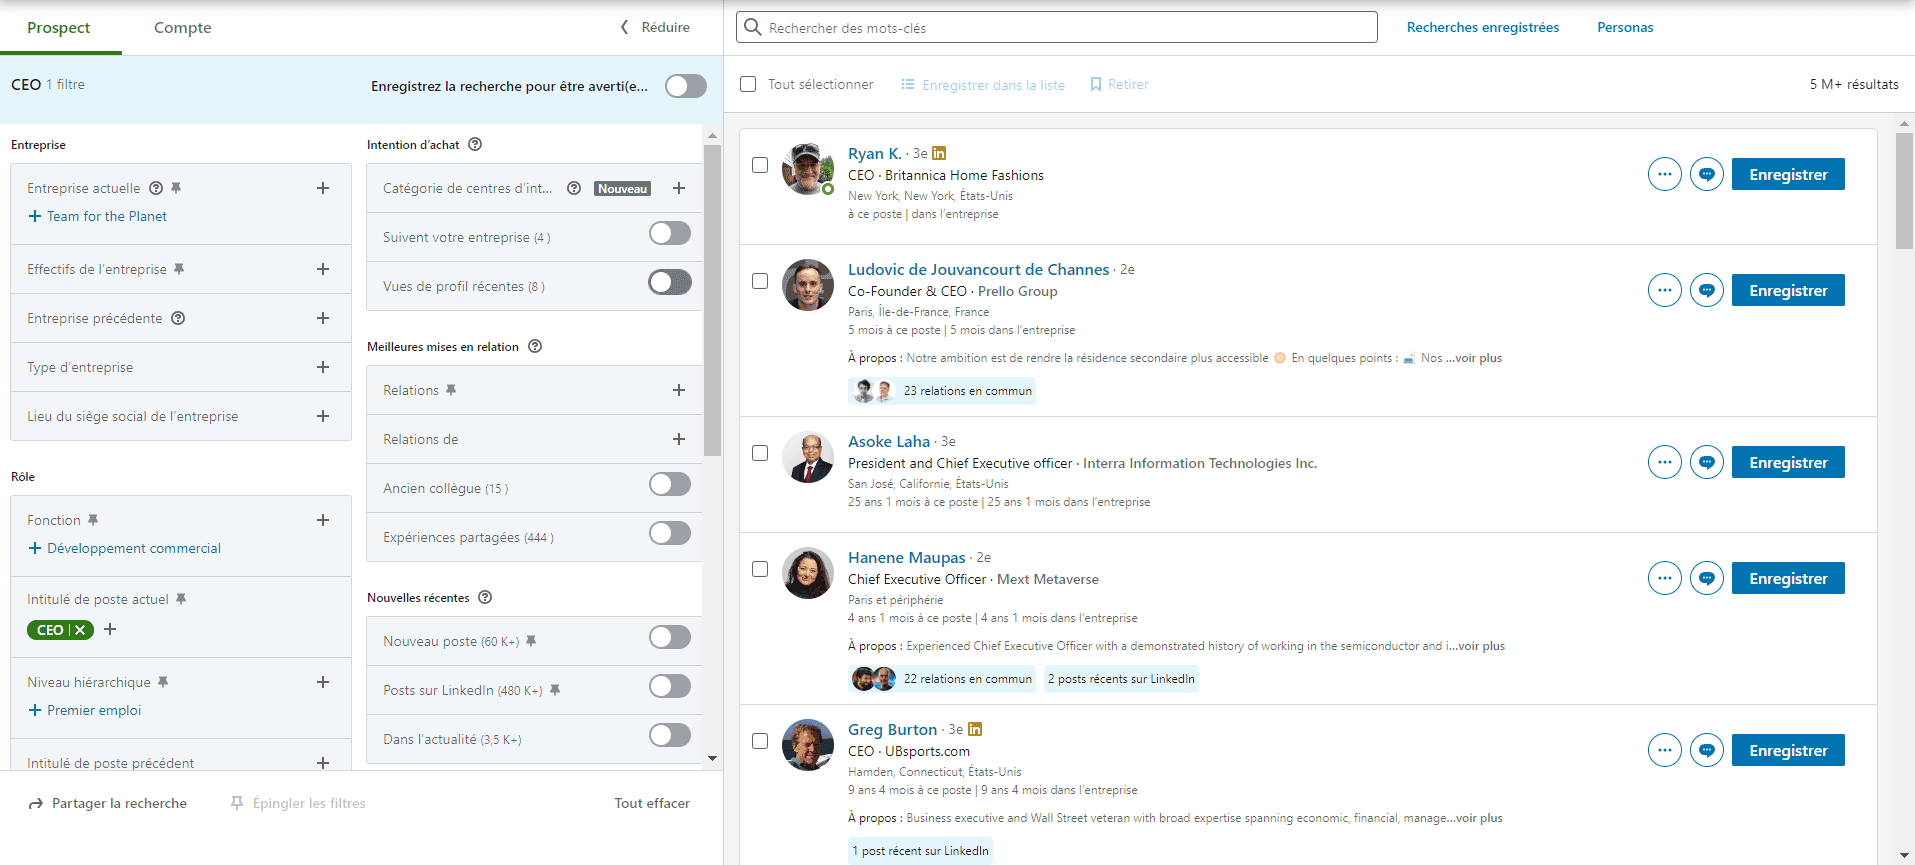Click help icon beside Meilleures mises en relation

pos(535,346)
